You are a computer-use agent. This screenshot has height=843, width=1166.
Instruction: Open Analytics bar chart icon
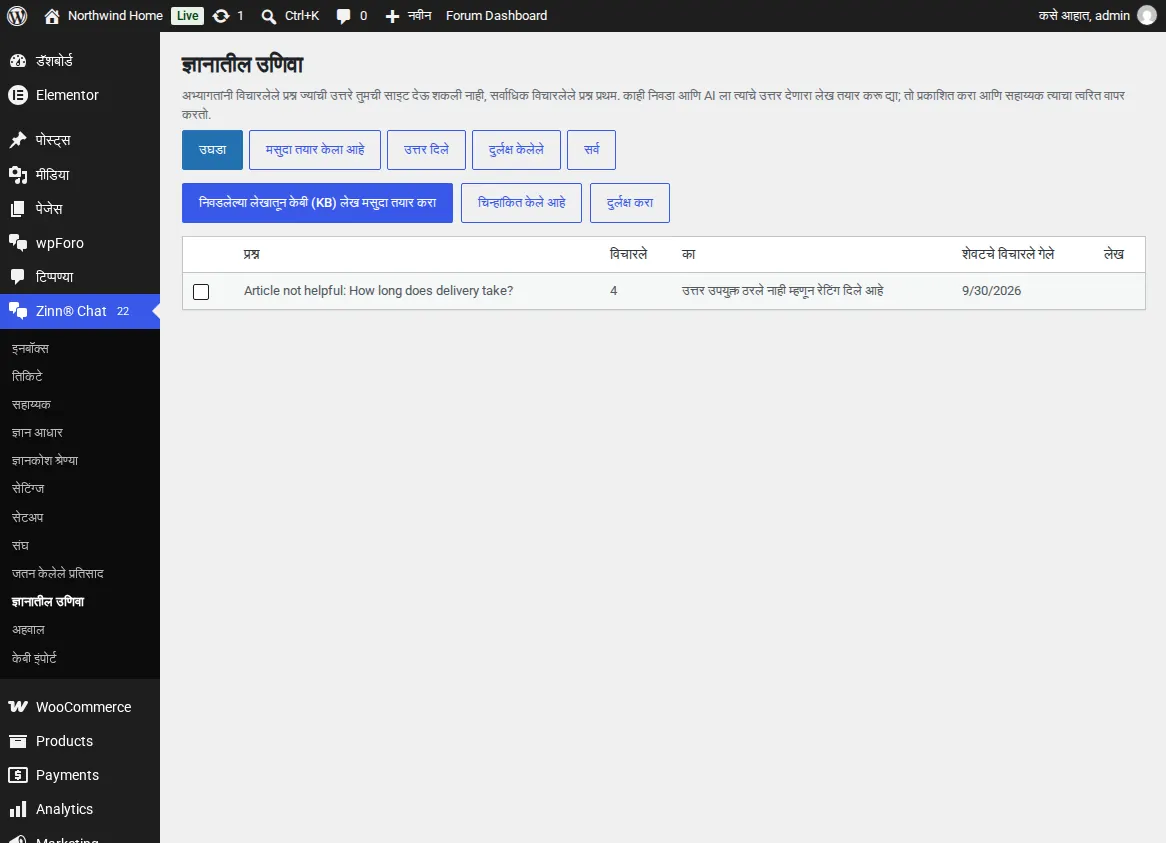coord(18,809)
